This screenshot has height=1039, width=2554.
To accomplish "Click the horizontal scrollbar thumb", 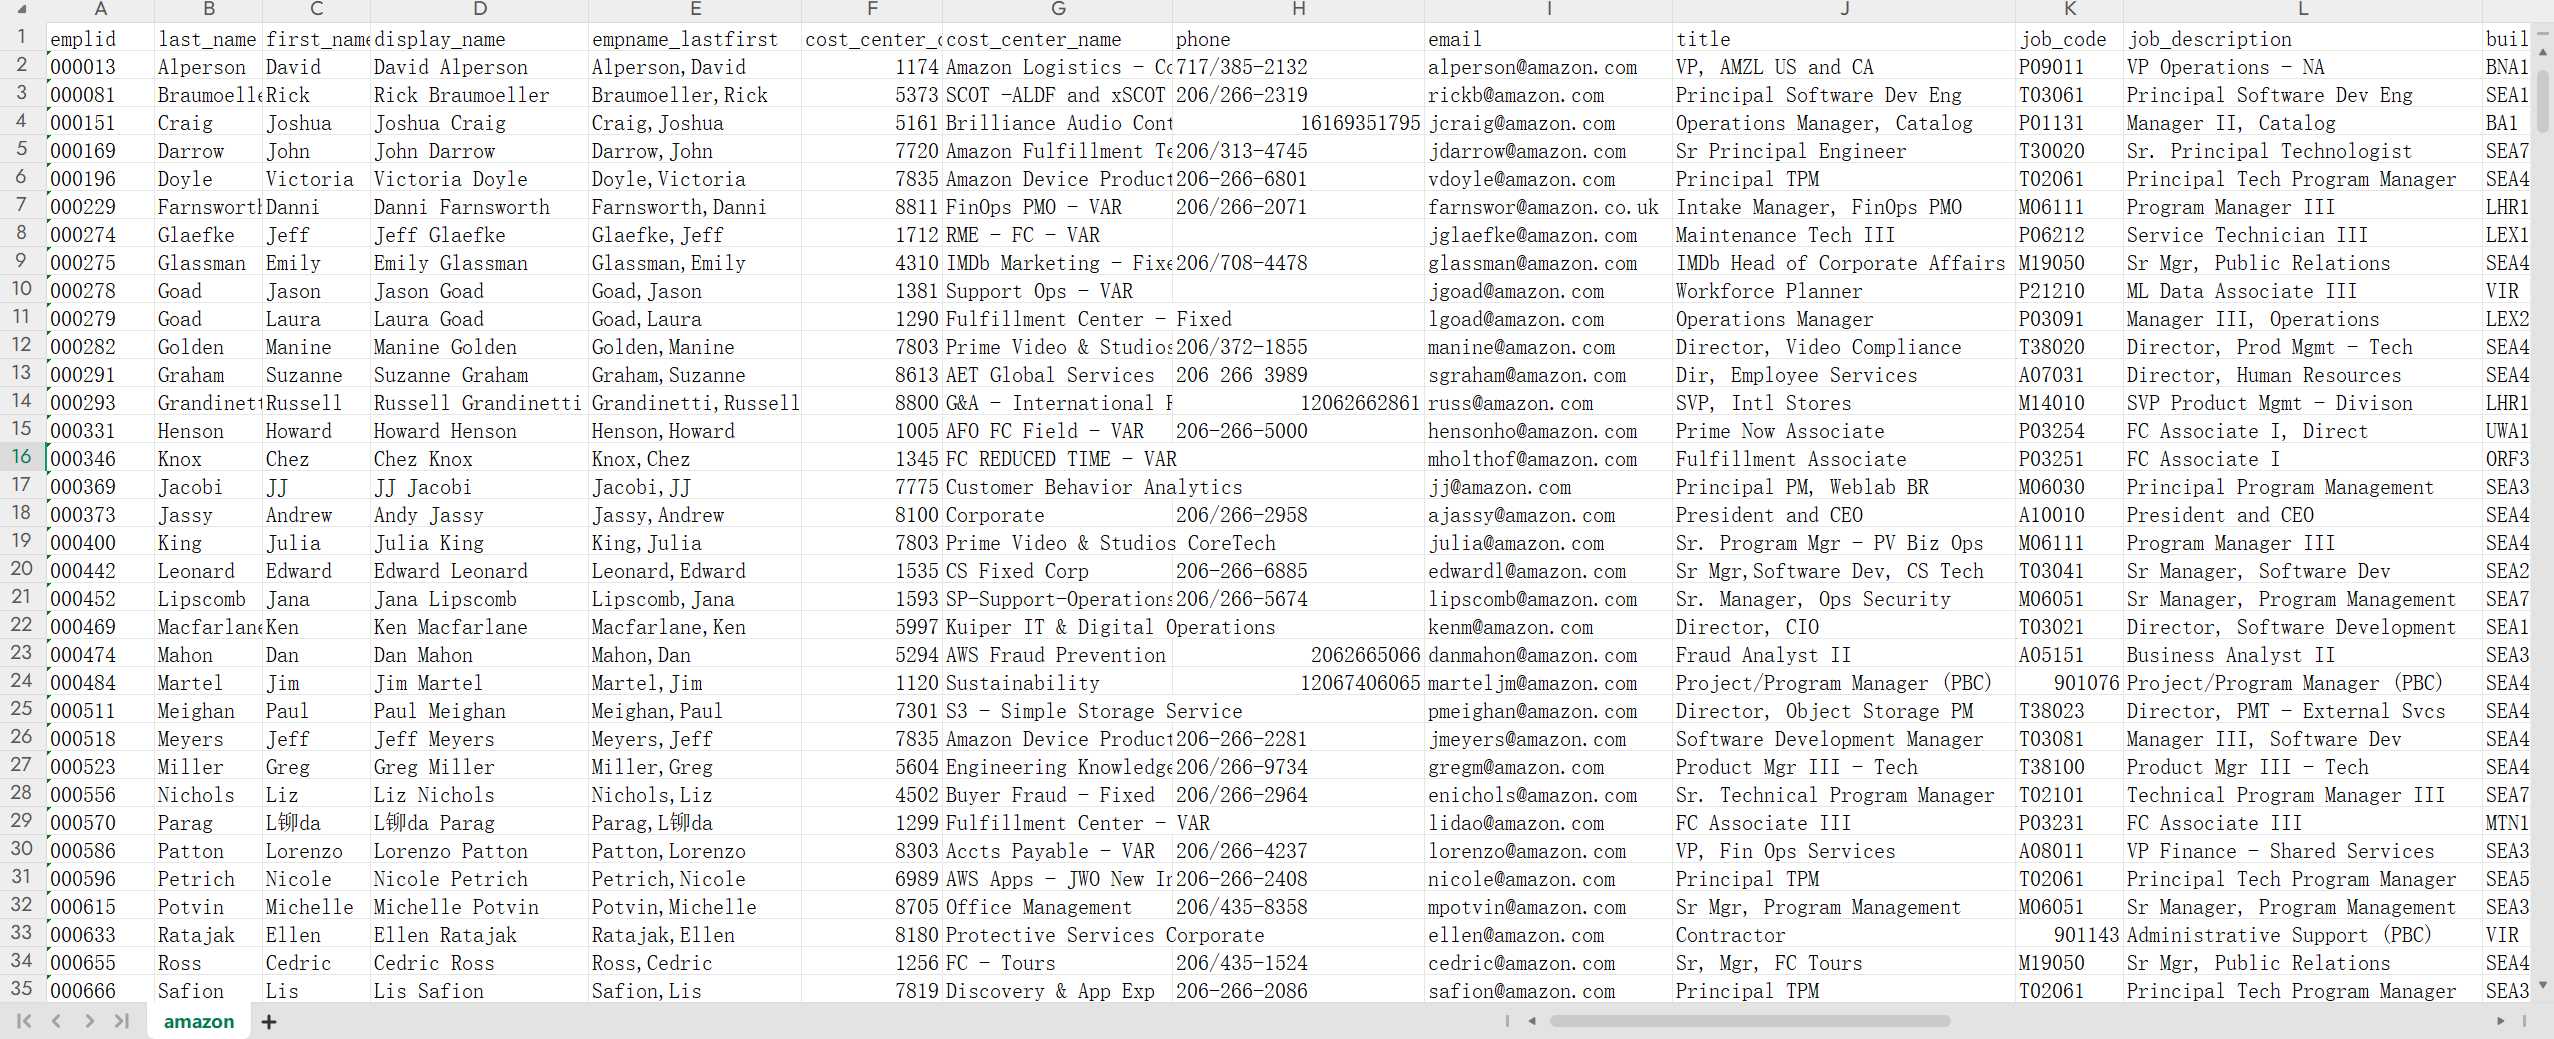I will (1749, 1021).
